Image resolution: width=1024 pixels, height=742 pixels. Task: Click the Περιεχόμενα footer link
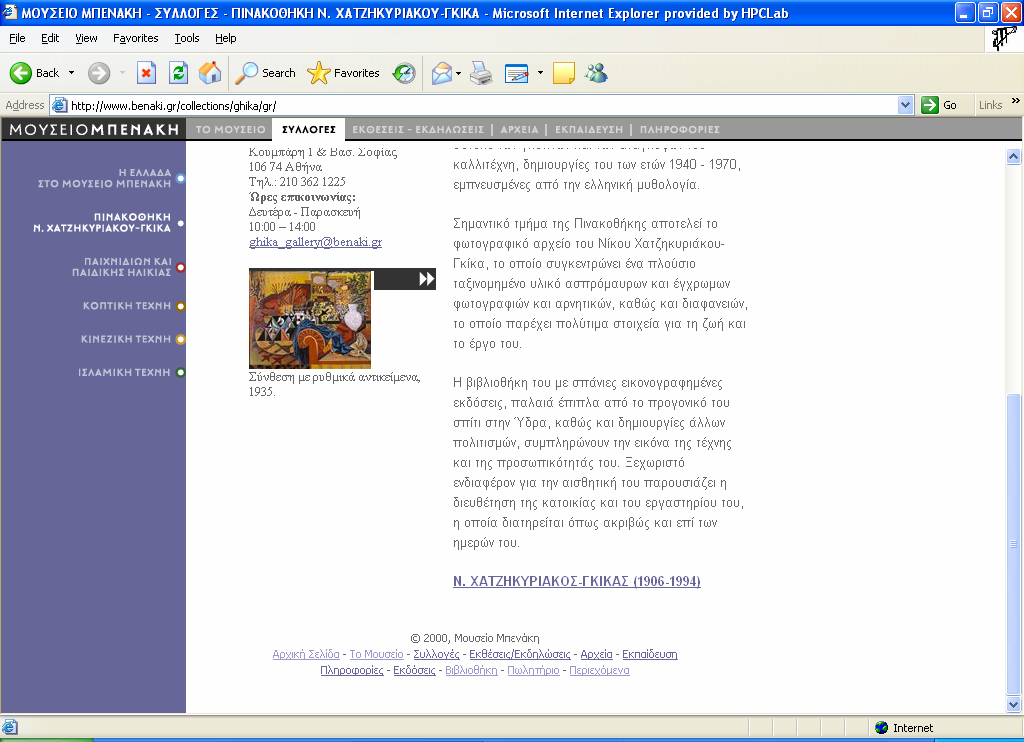(x=600, y=670)
